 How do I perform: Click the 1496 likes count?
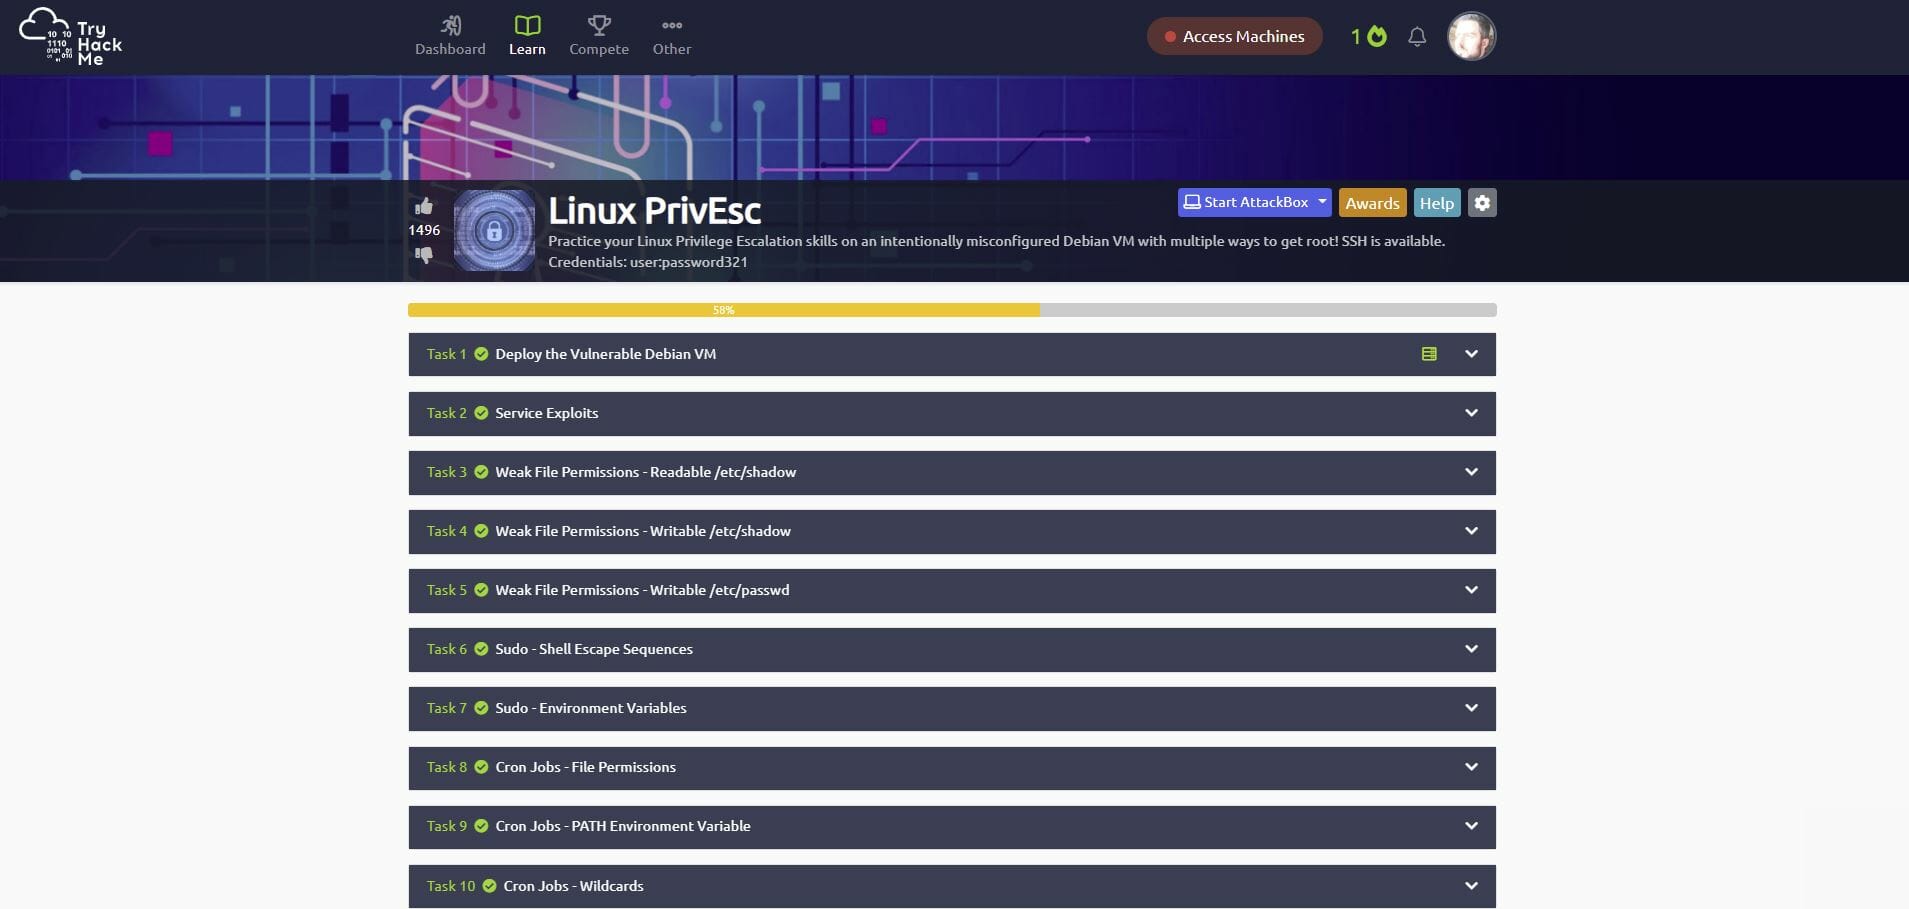click(424, 230)
